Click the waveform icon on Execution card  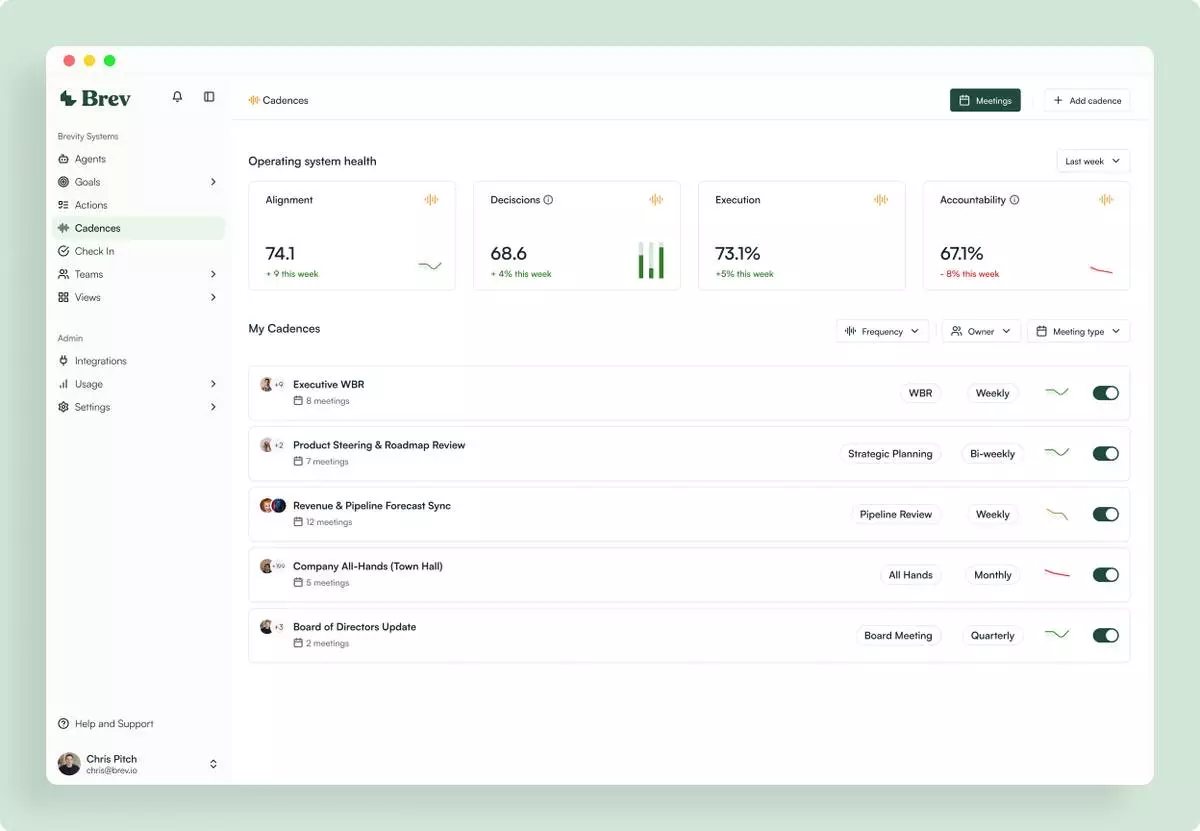(x=880, y=200)
